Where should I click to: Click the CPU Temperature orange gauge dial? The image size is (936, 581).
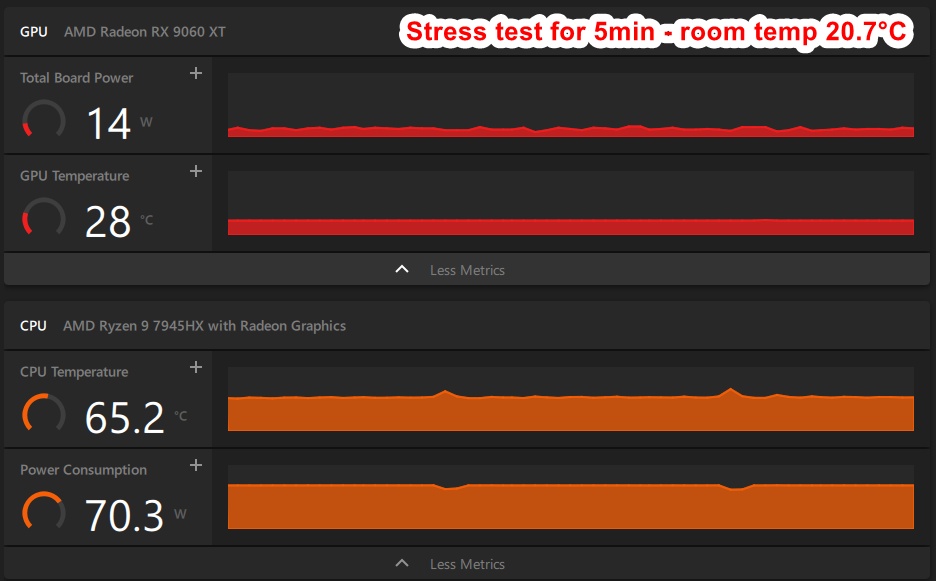coord(44,414)
